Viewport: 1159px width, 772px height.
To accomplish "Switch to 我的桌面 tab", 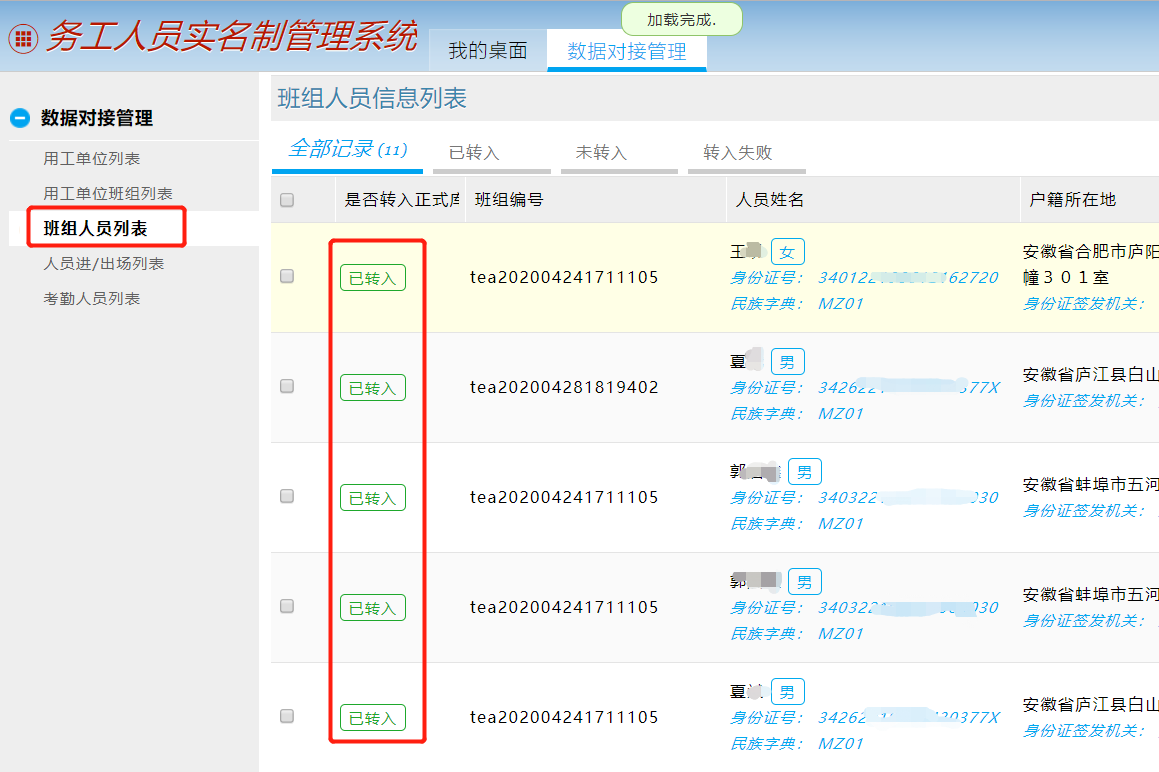I will [487, 51].
